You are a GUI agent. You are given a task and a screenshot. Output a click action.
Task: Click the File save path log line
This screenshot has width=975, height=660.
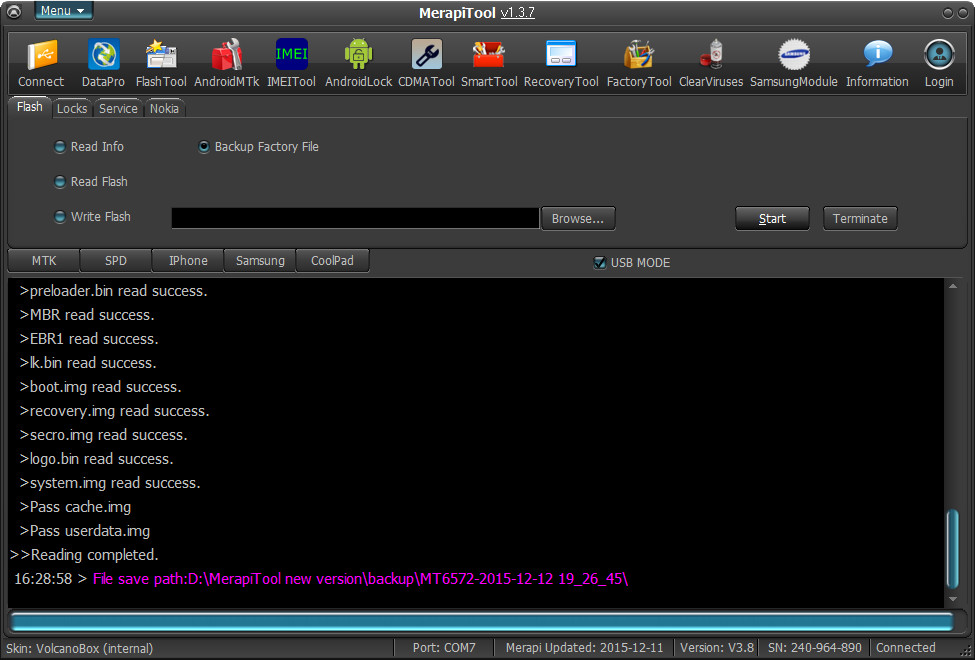(321, 579)
